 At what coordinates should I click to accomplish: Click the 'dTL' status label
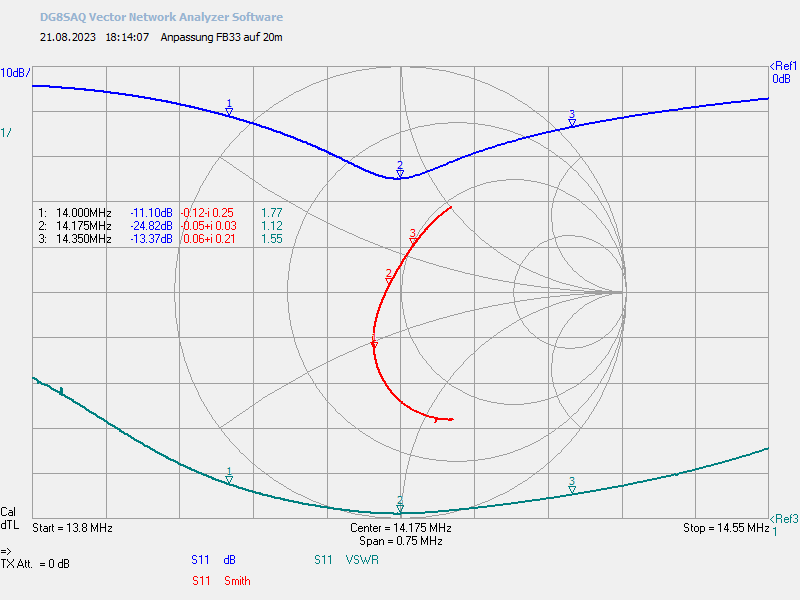click(x=10, y=525)
